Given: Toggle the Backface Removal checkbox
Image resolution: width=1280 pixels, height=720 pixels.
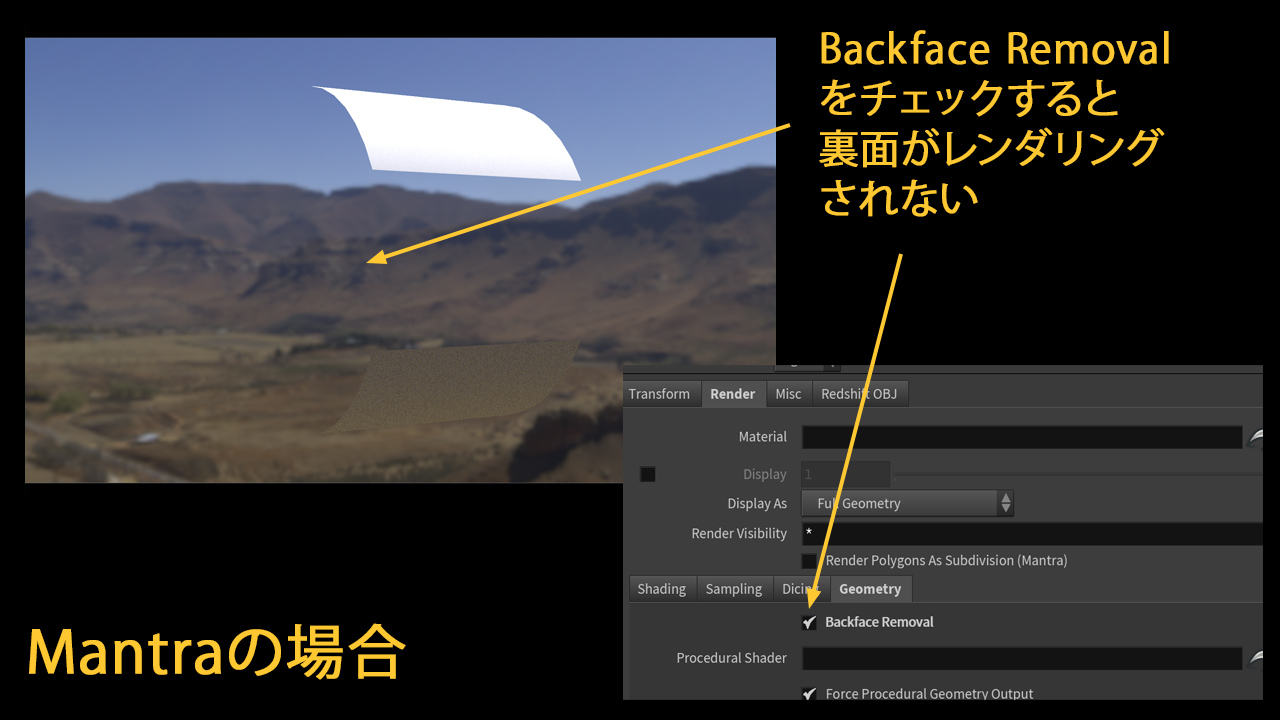Looking at the screenshot, I should (809, 622).
